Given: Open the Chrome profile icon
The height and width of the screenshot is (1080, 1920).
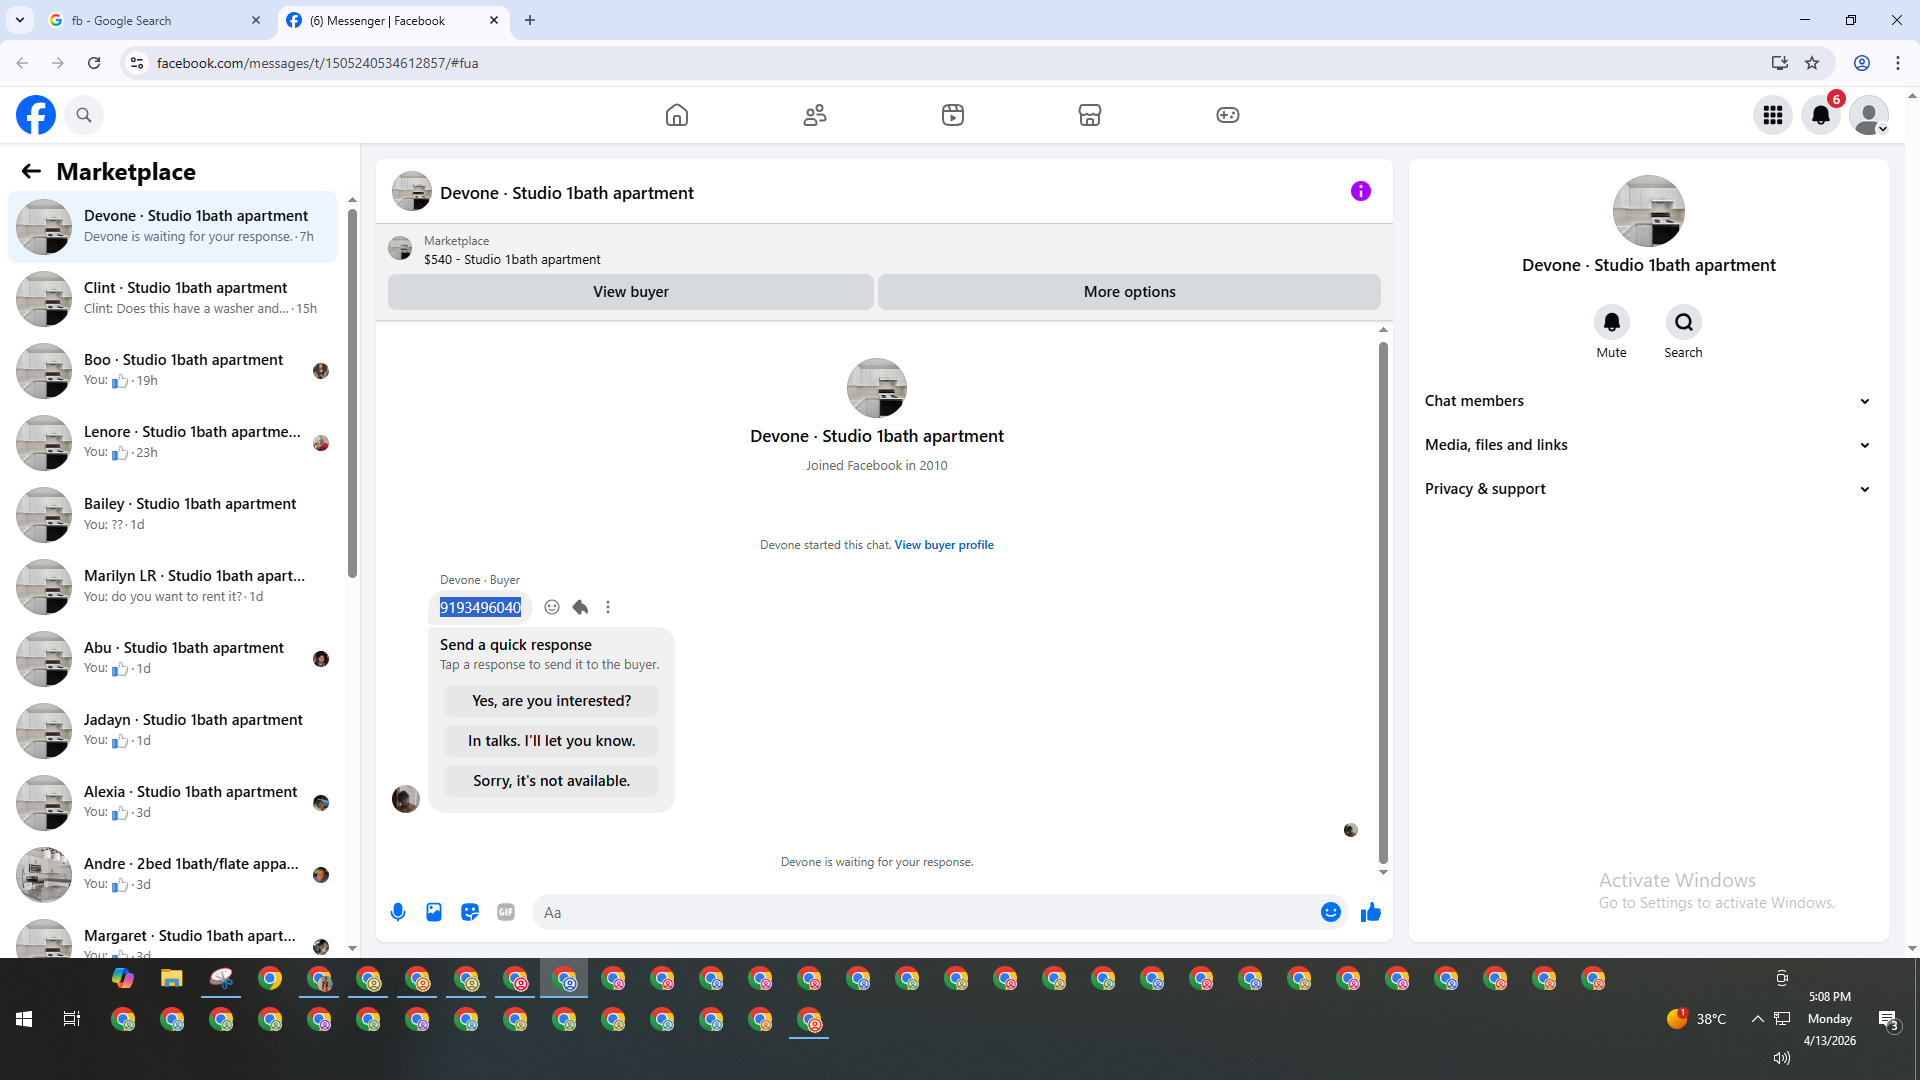Looking at the screenshot, I should tap(1862, 63).
